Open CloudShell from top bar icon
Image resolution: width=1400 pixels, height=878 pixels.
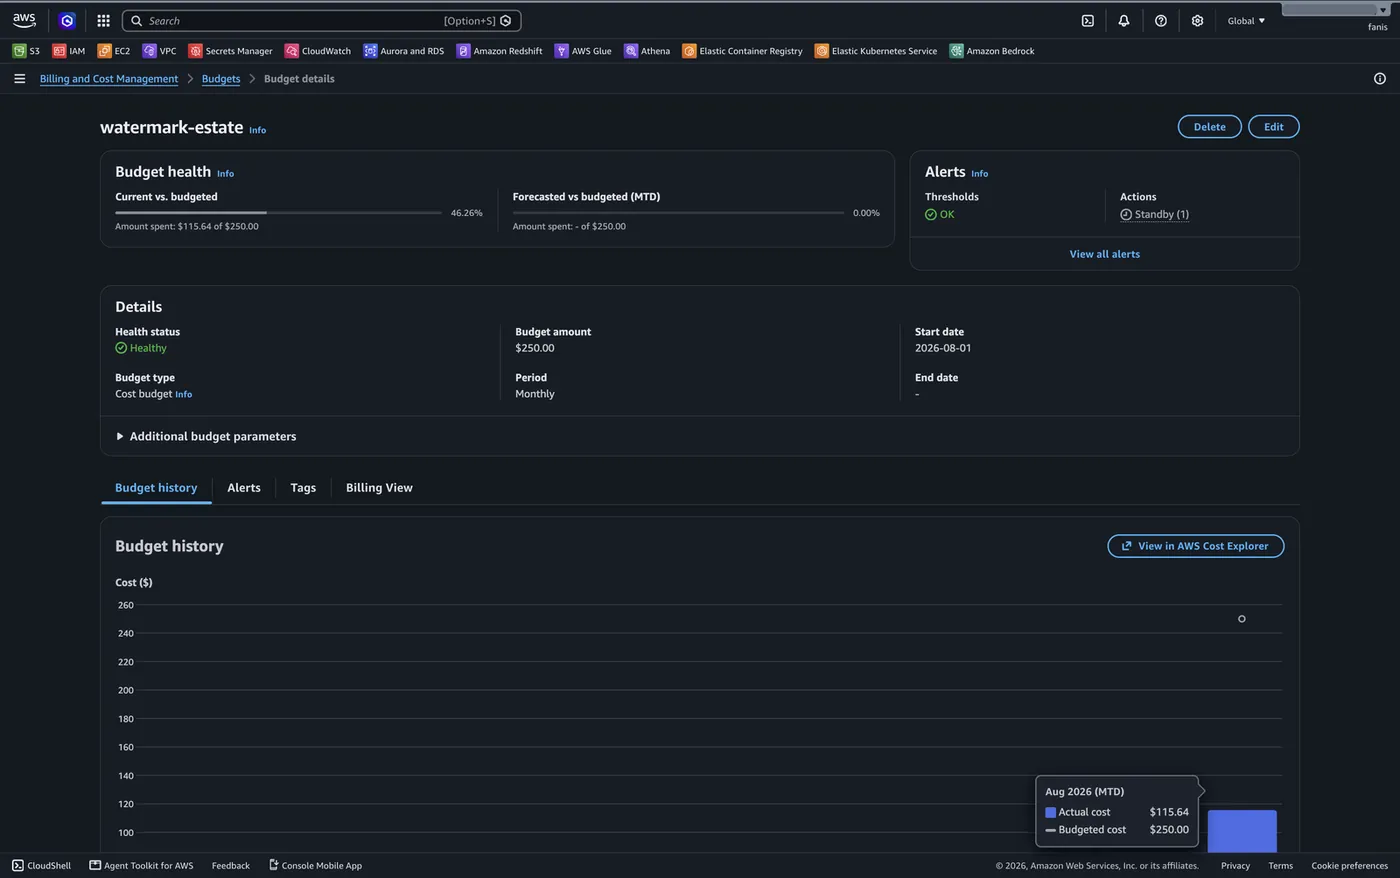click(x=1088, y=21)
